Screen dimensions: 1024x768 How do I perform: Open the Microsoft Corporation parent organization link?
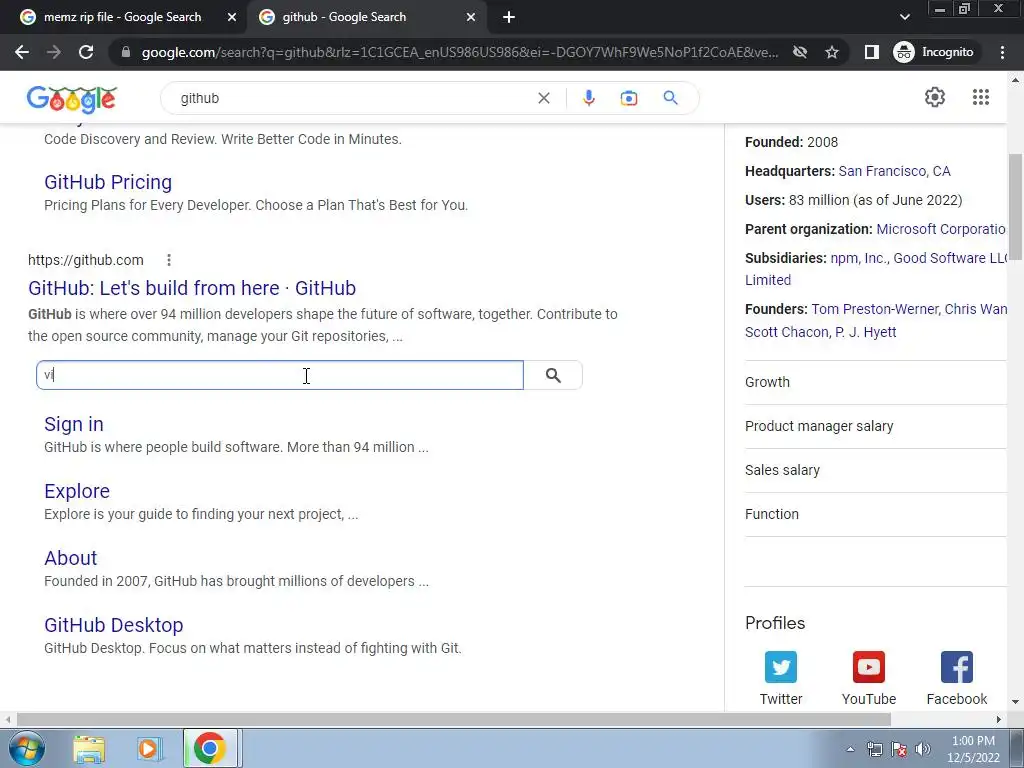click(x=941, y=229)
